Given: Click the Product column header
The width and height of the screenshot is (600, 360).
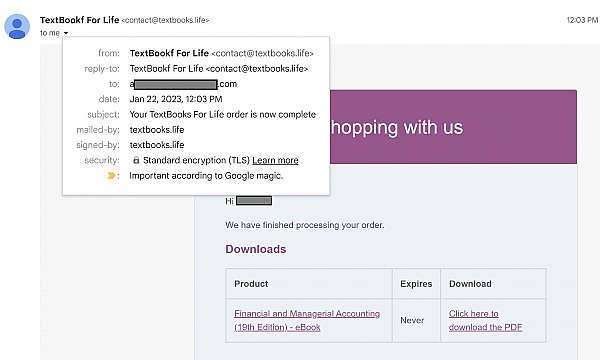Looking at the screenshot, I should [x=251, y=284].
